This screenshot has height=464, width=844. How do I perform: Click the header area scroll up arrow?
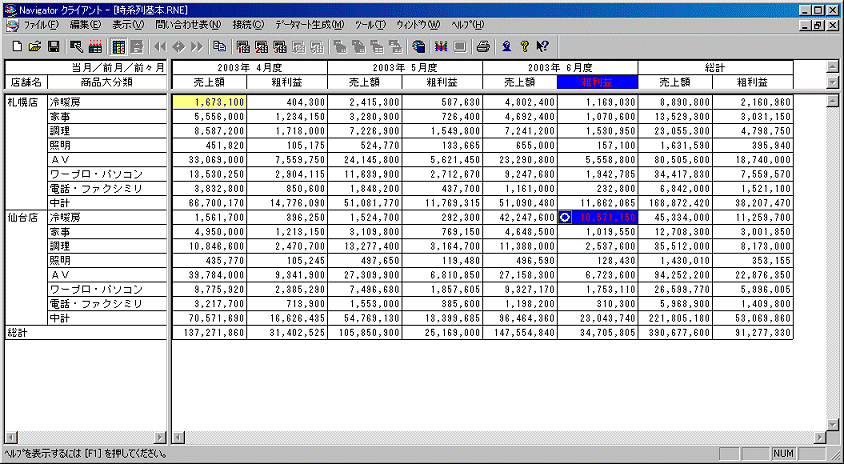tap(832, 67)
